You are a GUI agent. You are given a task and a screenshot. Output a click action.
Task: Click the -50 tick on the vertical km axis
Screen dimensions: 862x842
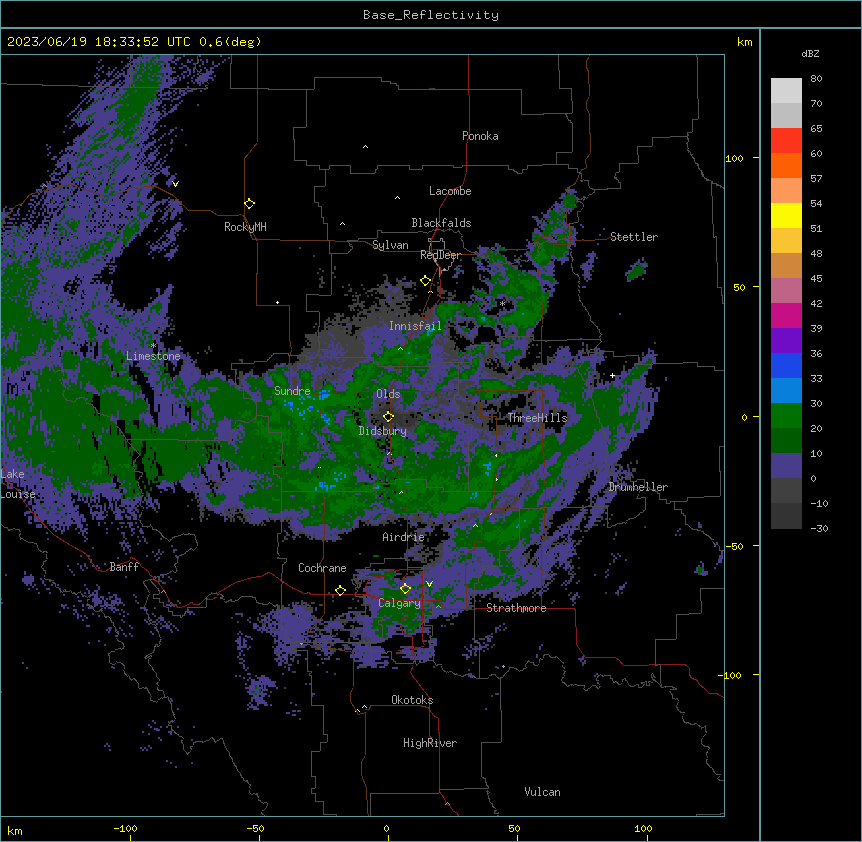[x=734, y=546]
